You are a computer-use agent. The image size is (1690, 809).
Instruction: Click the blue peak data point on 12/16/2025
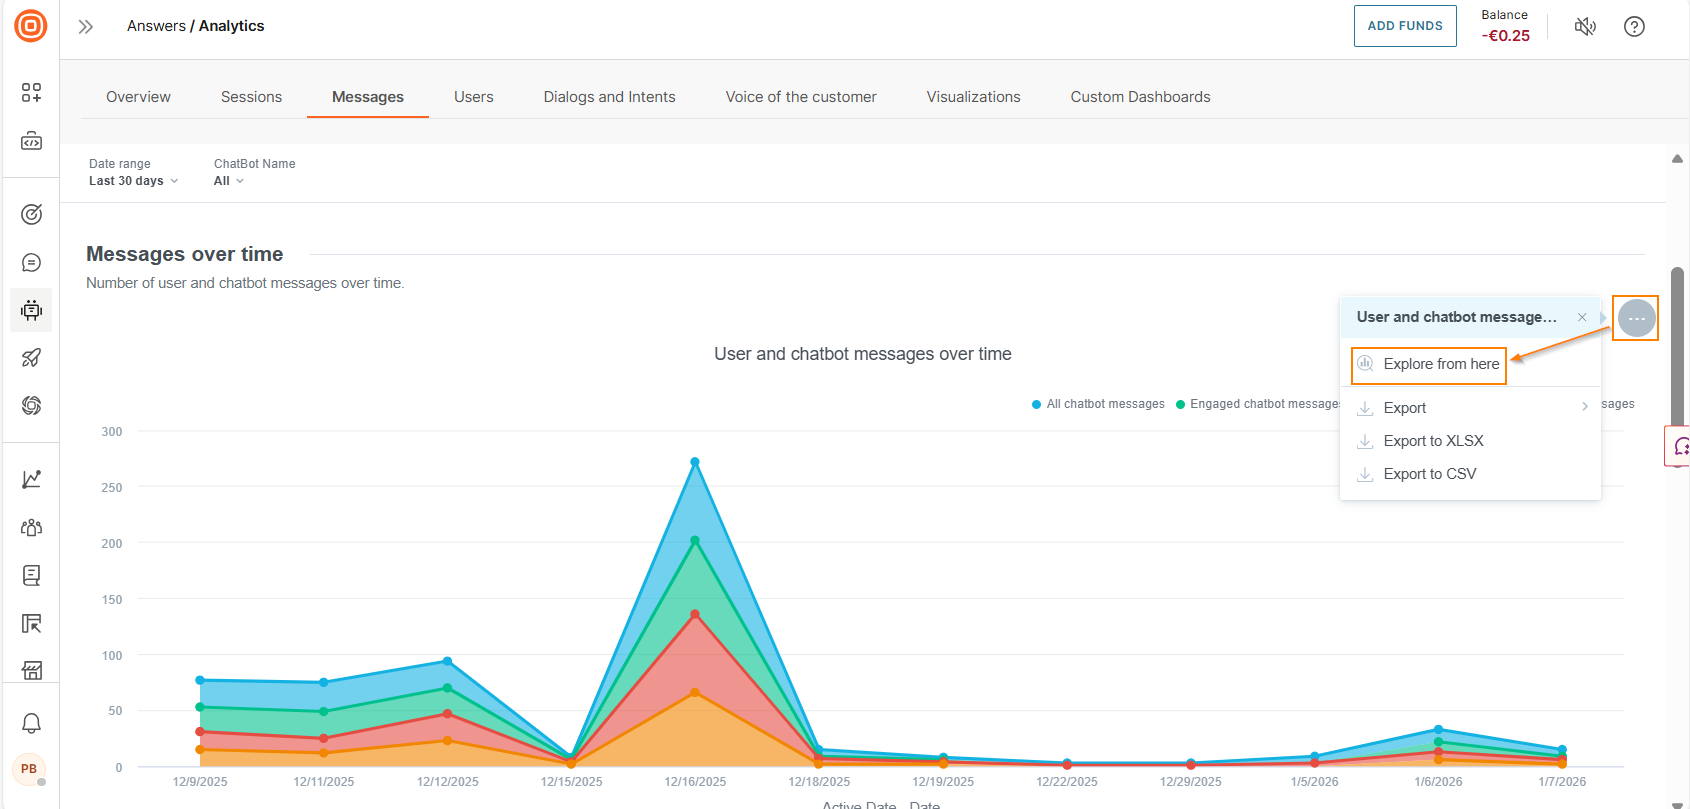coord(695,462)
